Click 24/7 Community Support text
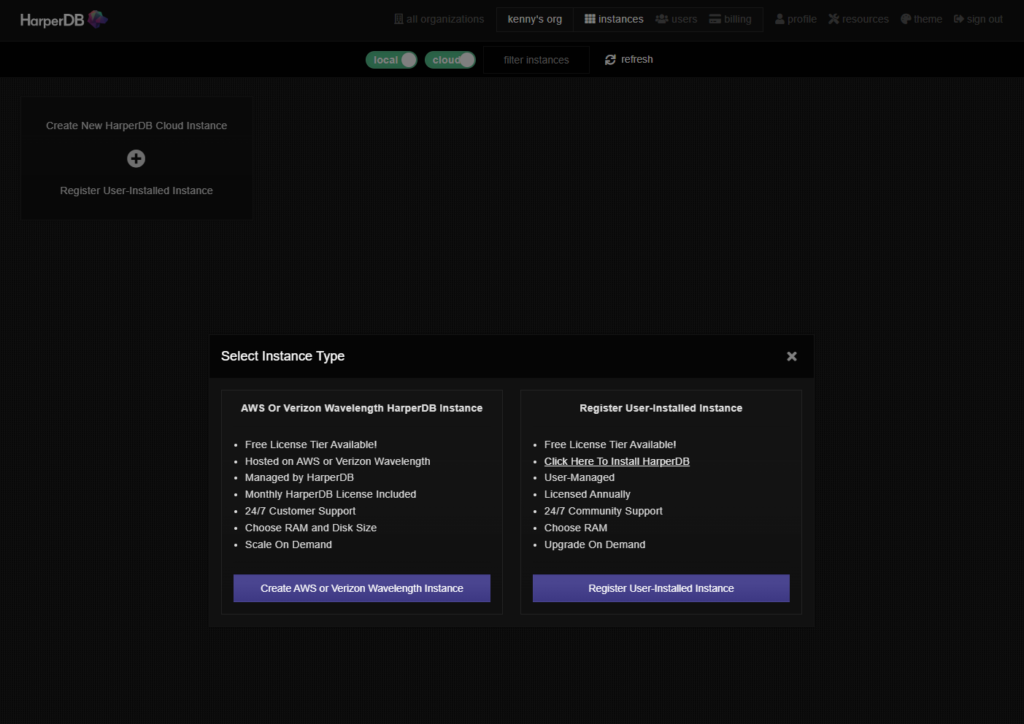The height and width of the screenshot is (724, 1024). (603, 511)
